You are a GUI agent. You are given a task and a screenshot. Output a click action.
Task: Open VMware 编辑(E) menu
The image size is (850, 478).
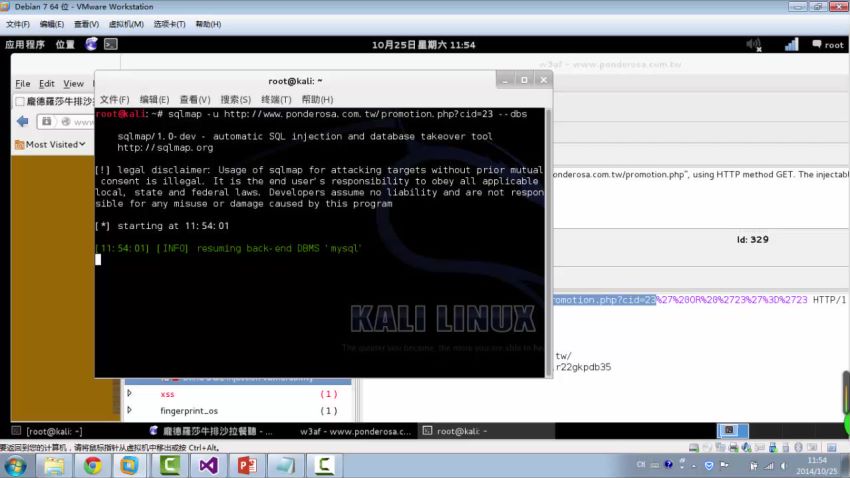51,24
